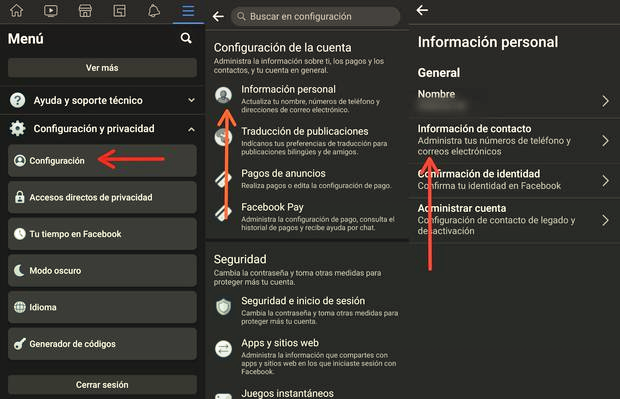
Task: Open the News pages icon in top bar
Action: [x=119, y=11]
